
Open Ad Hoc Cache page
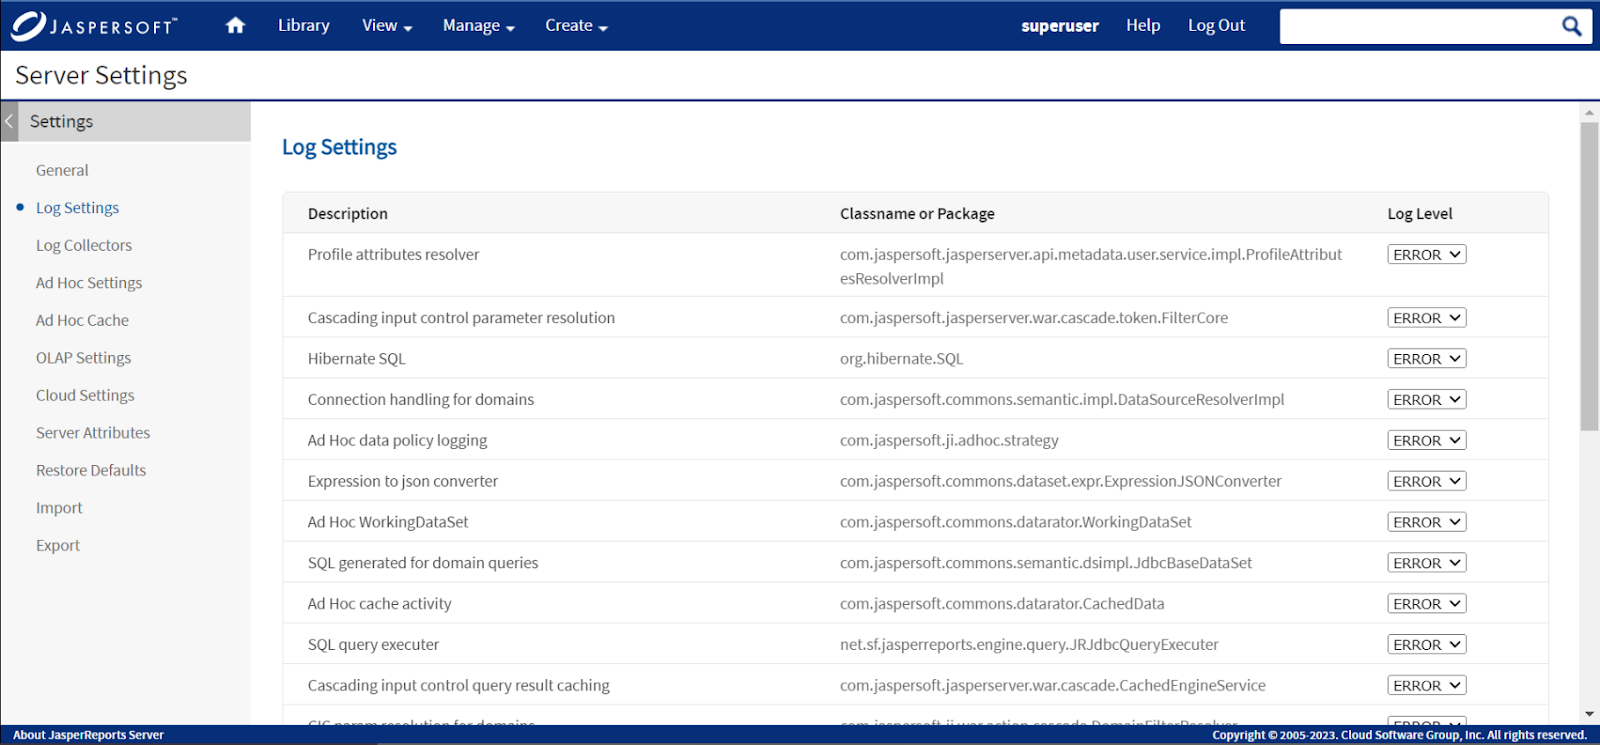point(82,321)
